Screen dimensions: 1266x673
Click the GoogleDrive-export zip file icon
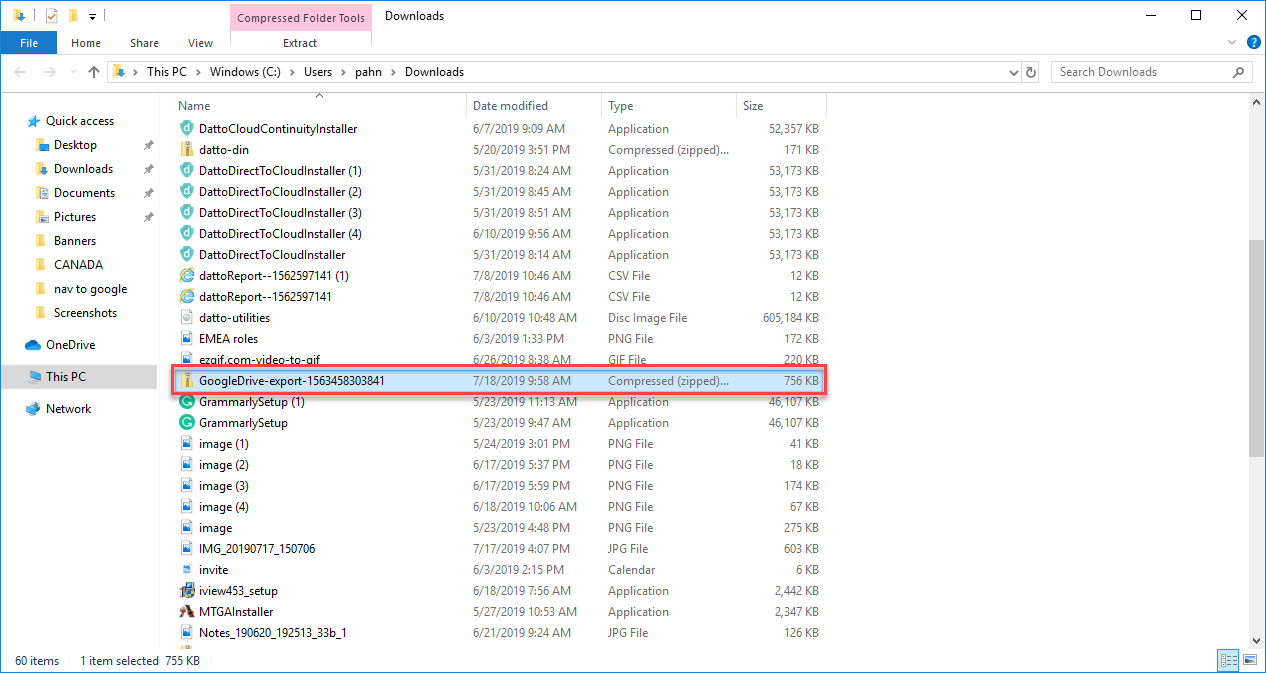click(x=186, y=381)
